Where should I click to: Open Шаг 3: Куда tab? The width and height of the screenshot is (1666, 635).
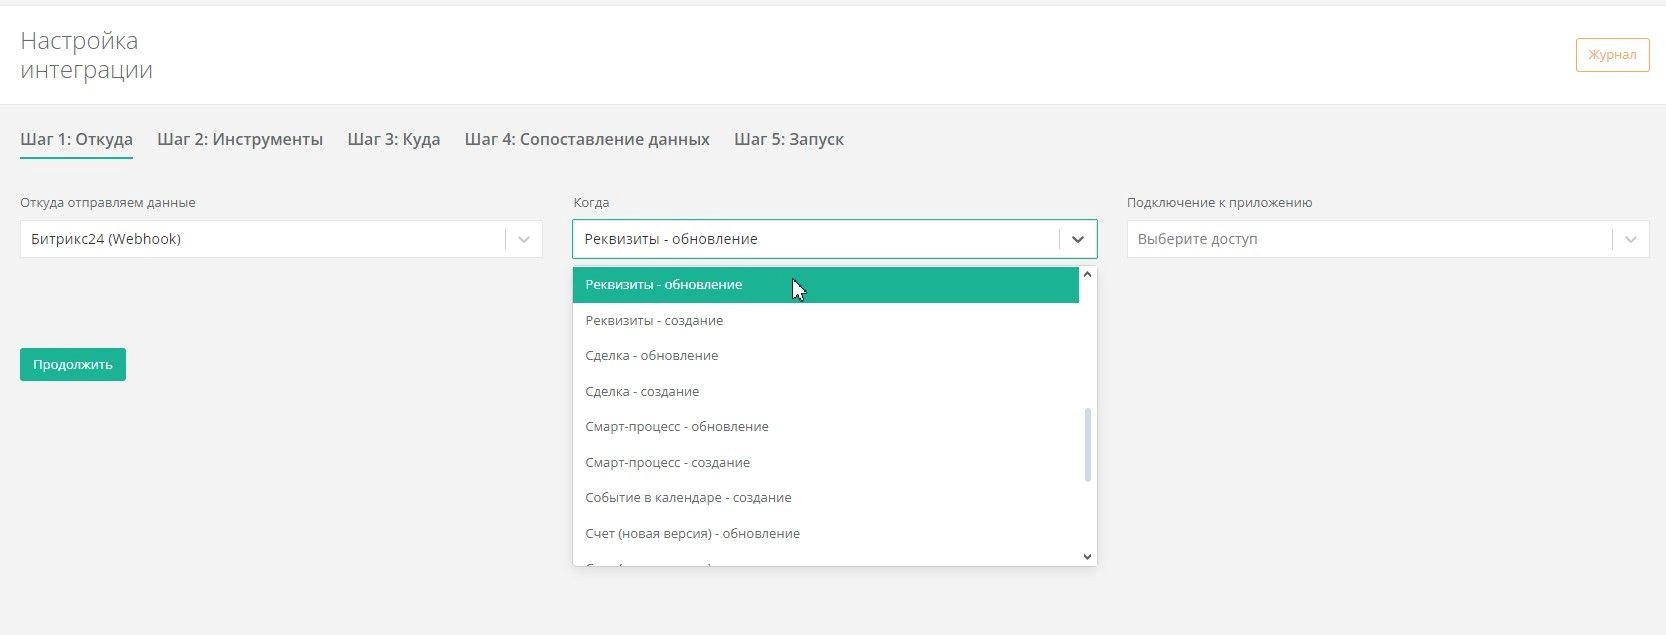(x=394, y=139)
